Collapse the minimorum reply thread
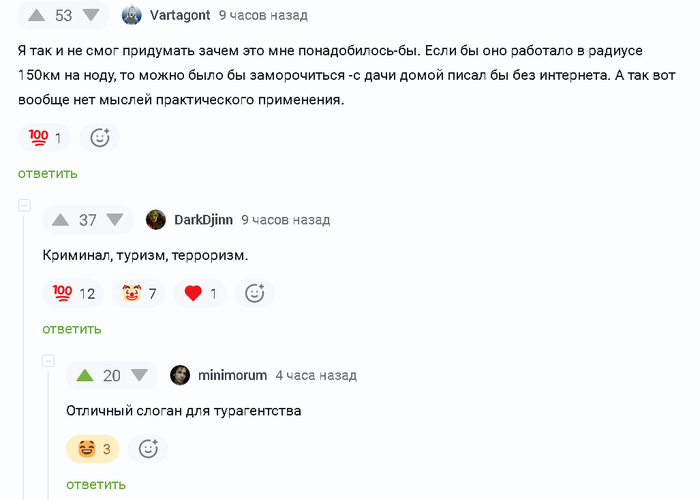The width and height of the screenshot is (700, 500). point(48,361)
